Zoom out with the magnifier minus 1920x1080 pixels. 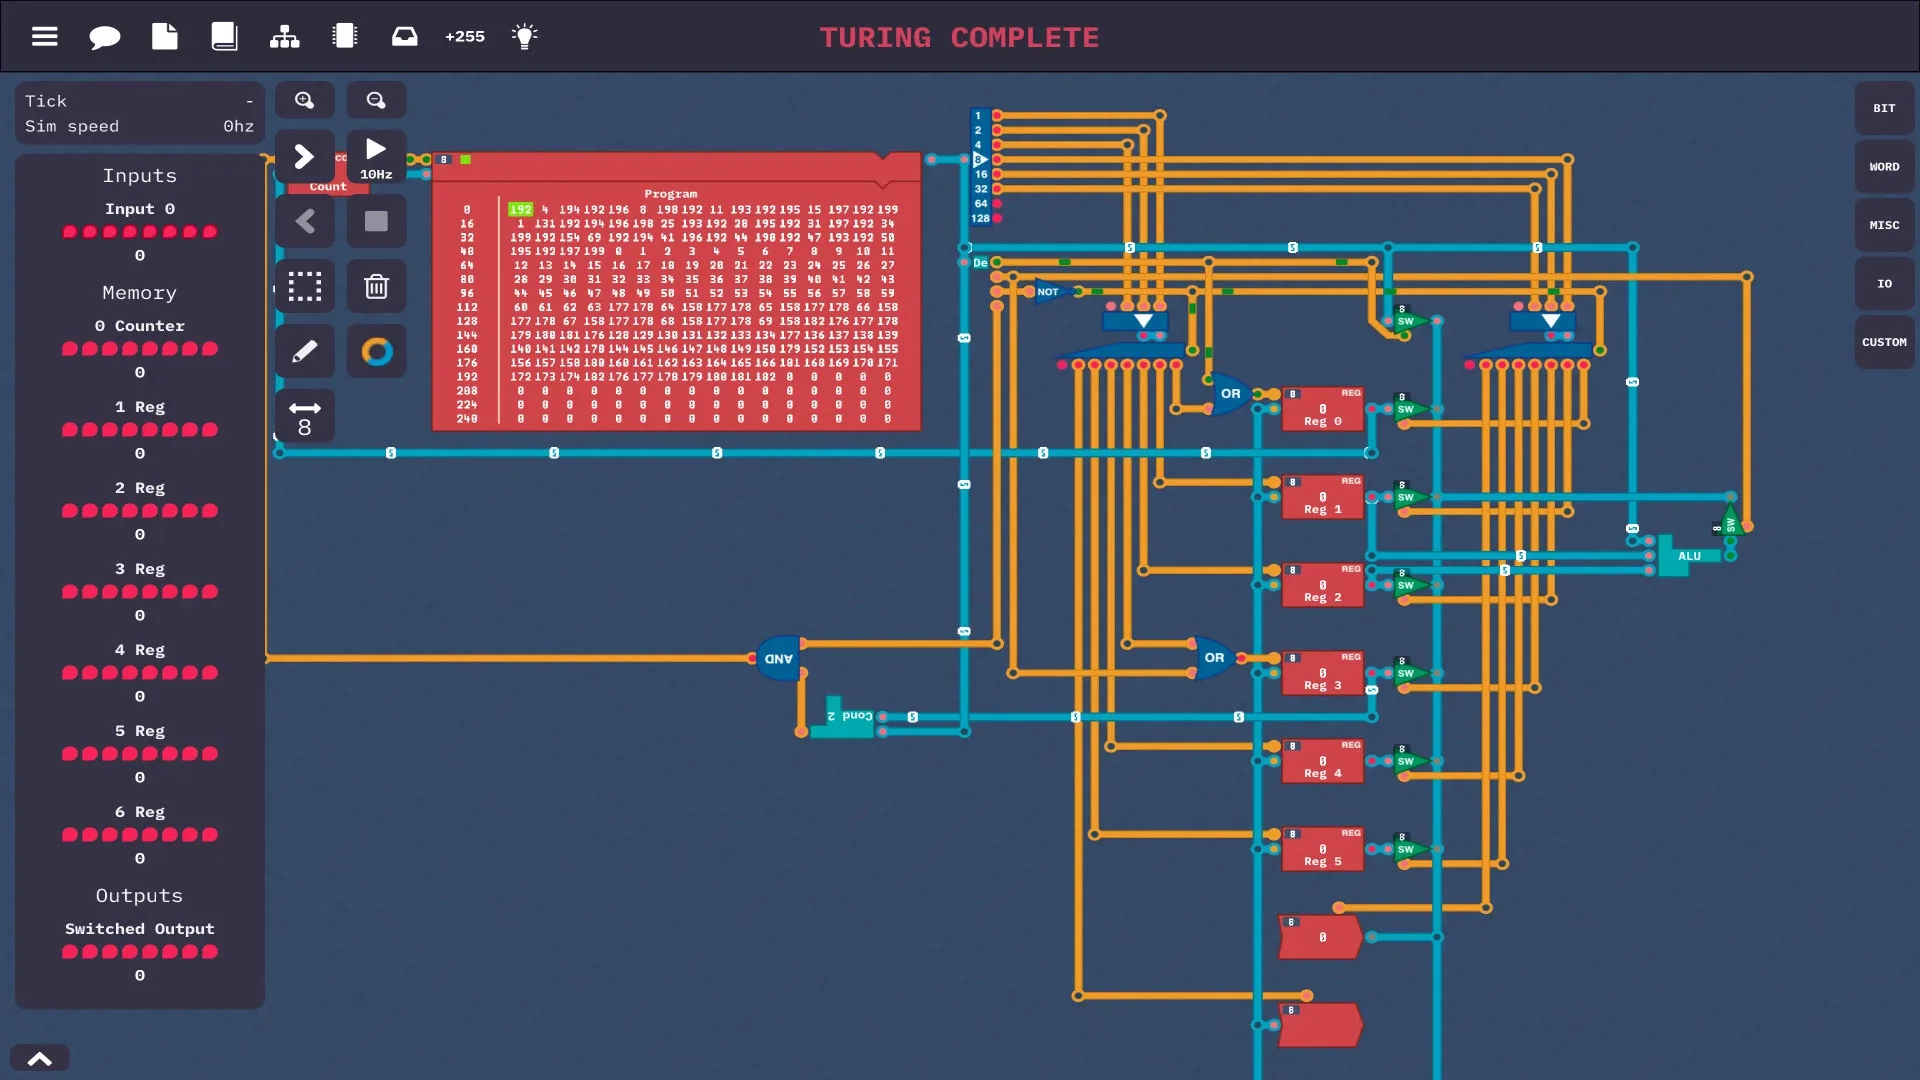(x=376, y=100)
